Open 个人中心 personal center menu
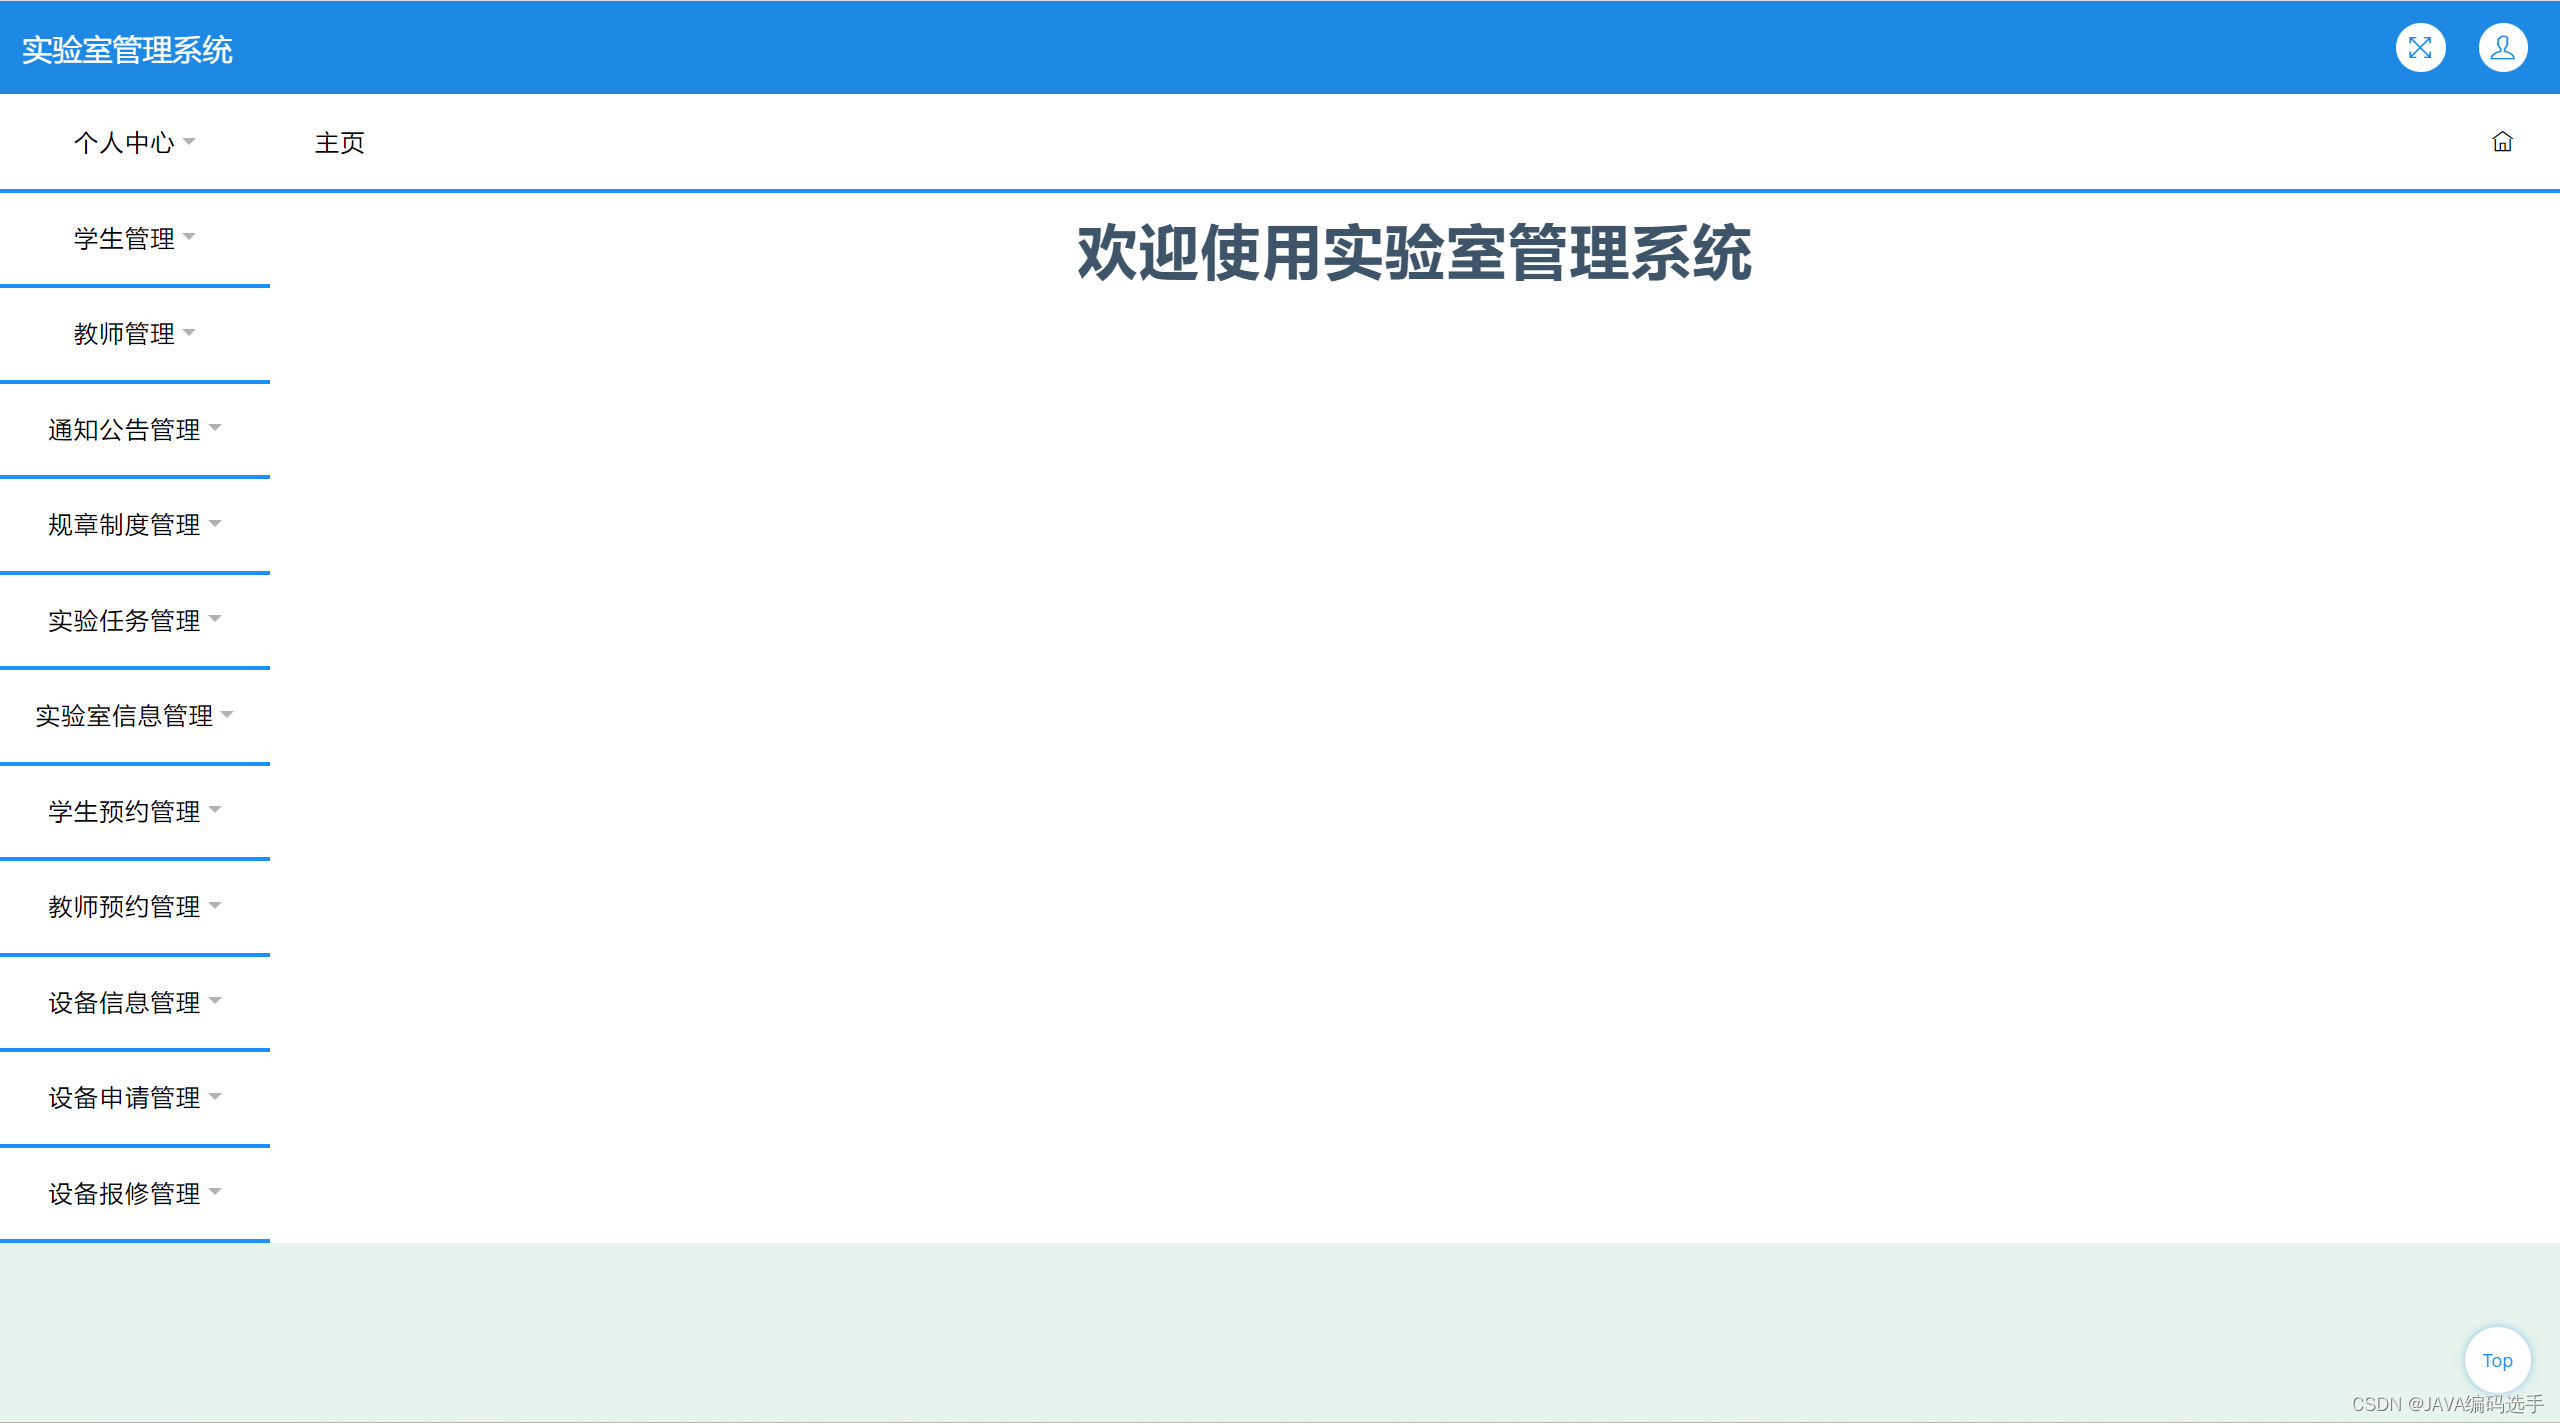The height and width of the screenshot is (1423, 2560). 126,140
